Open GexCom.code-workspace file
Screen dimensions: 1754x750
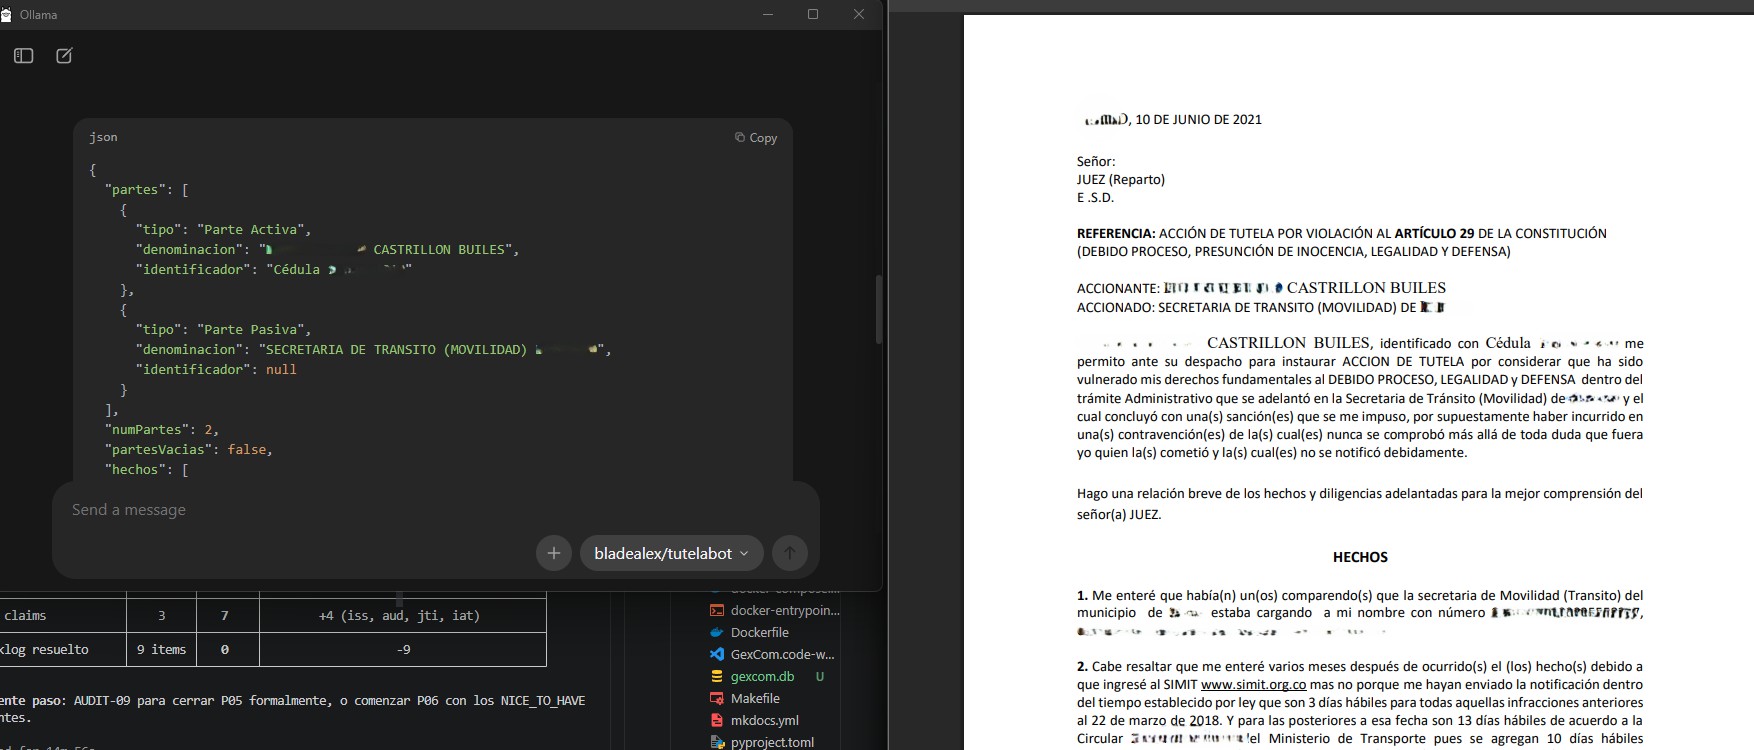pos(782,654)
